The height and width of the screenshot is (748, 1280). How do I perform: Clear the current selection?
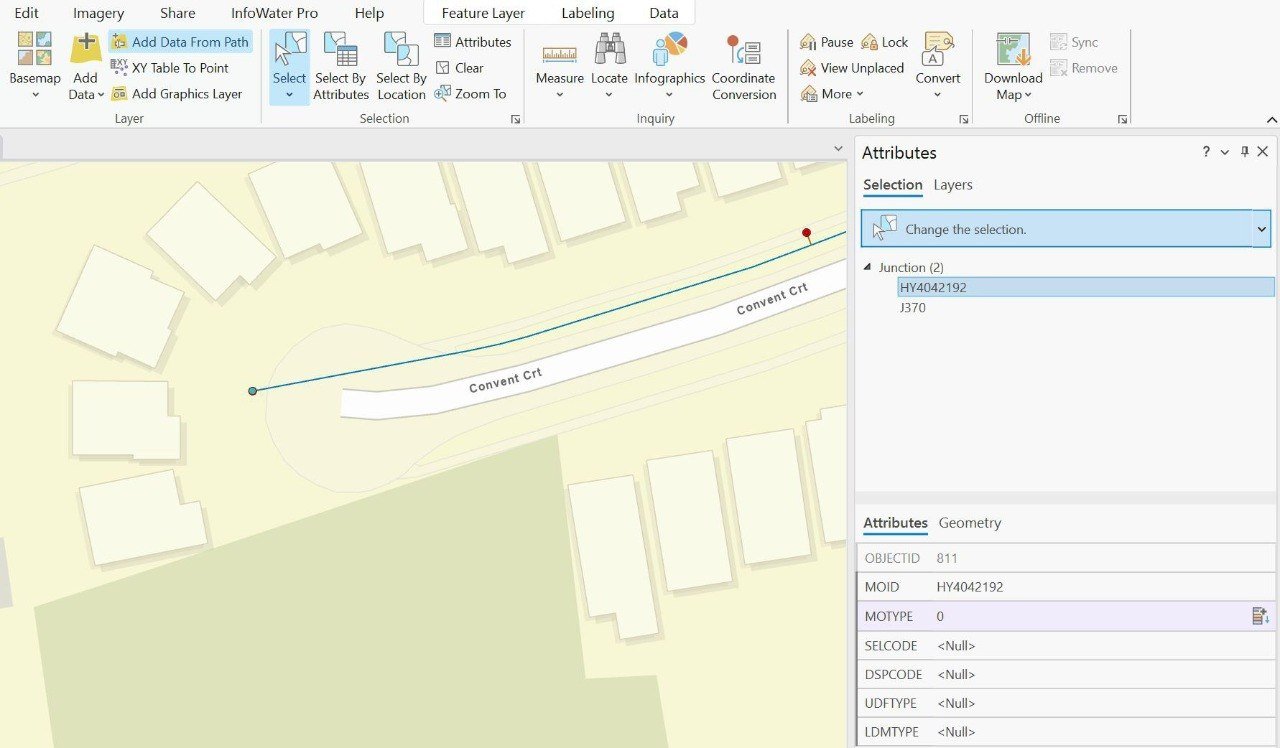460,68
